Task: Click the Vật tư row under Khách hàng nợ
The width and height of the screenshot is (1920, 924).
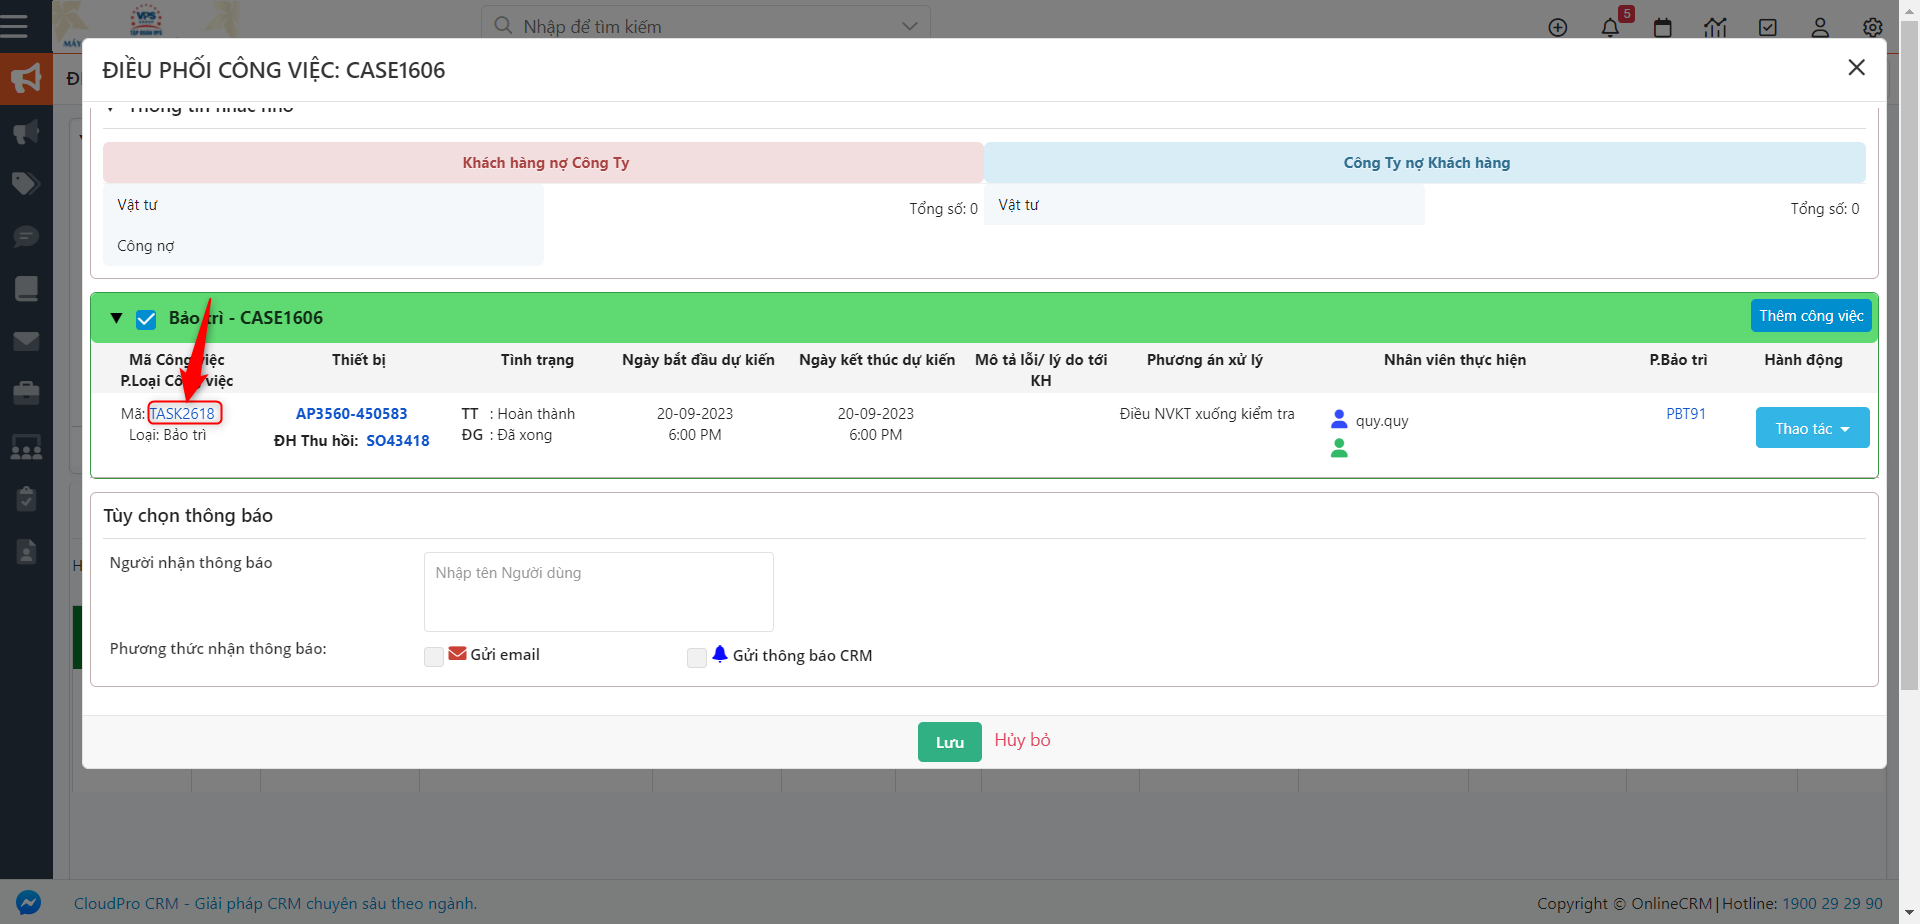Action: click(323, 205)
